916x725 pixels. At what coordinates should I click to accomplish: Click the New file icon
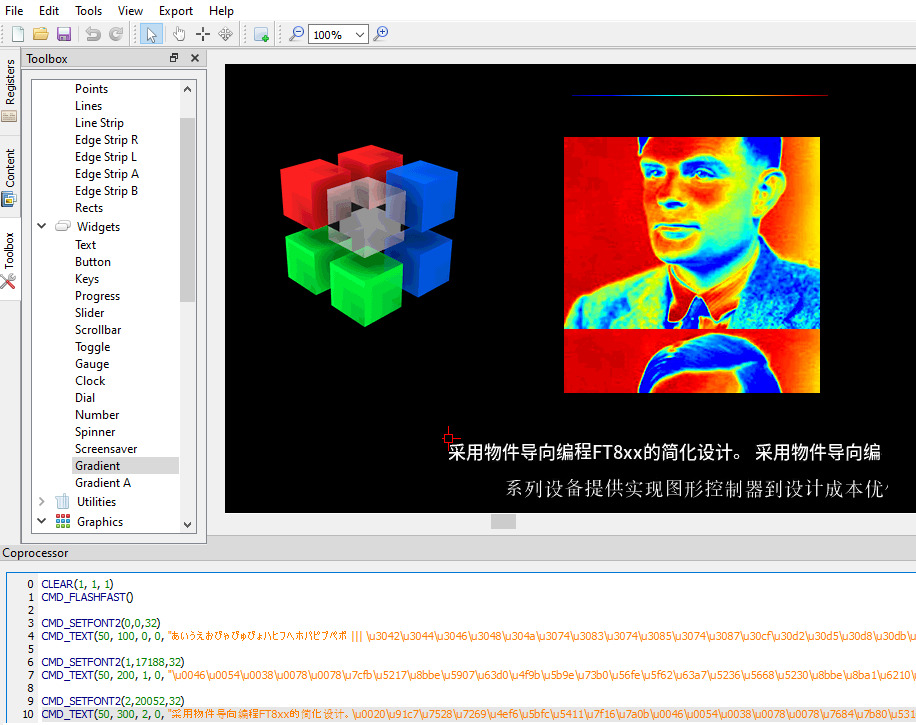17,34
